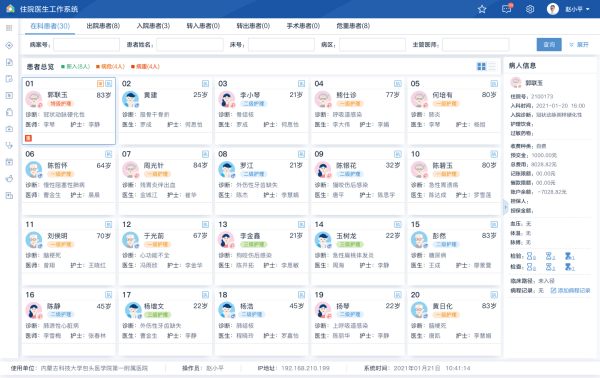Click the stethoscope icon in left sidebar
This screenshot has width=600, height=378.
[10, 145]
